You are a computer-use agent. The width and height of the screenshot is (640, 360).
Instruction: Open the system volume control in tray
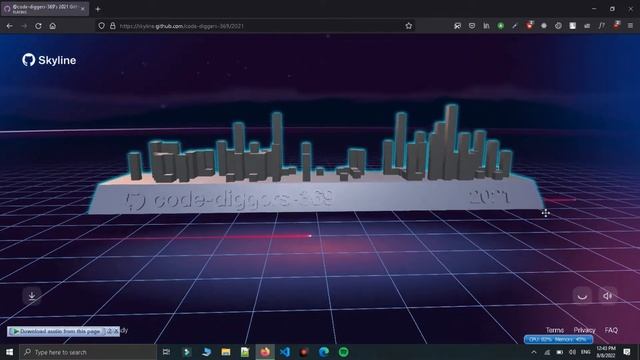pos(572,352)
